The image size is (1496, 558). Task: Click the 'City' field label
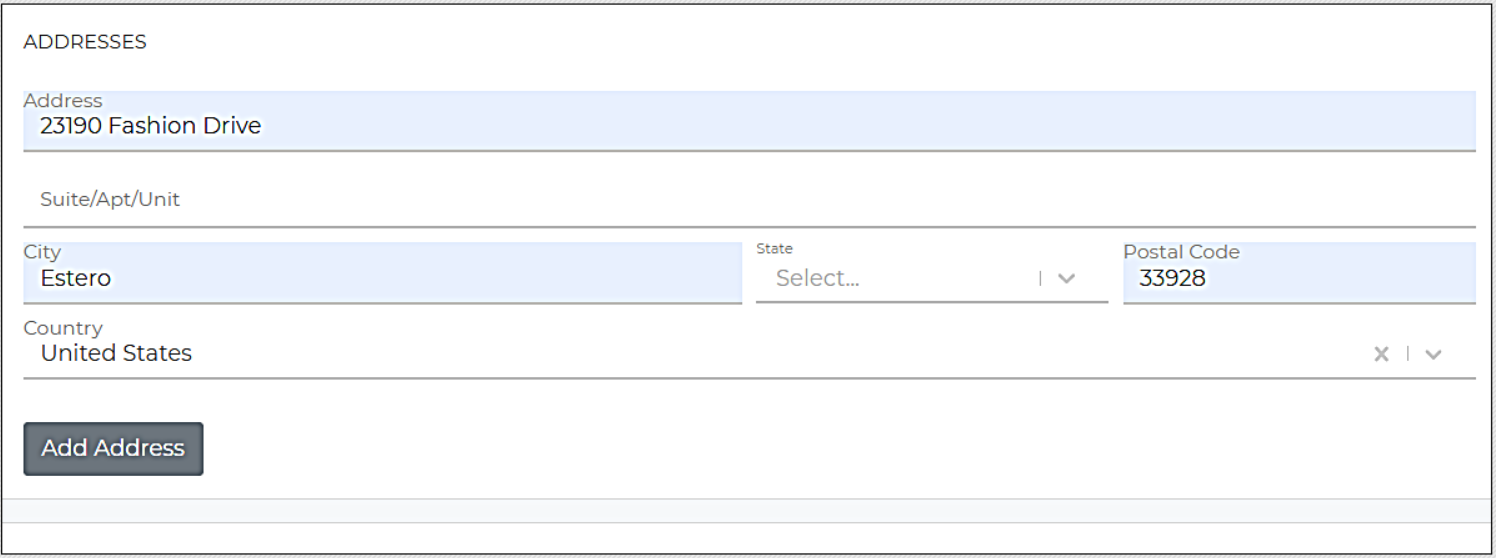pos(42,253)
